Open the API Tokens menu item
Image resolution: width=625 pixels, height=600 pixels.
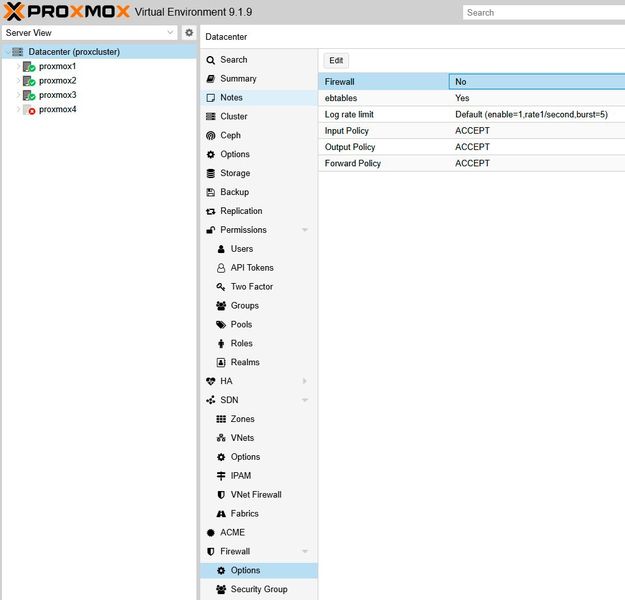click(x=259, y=268)
